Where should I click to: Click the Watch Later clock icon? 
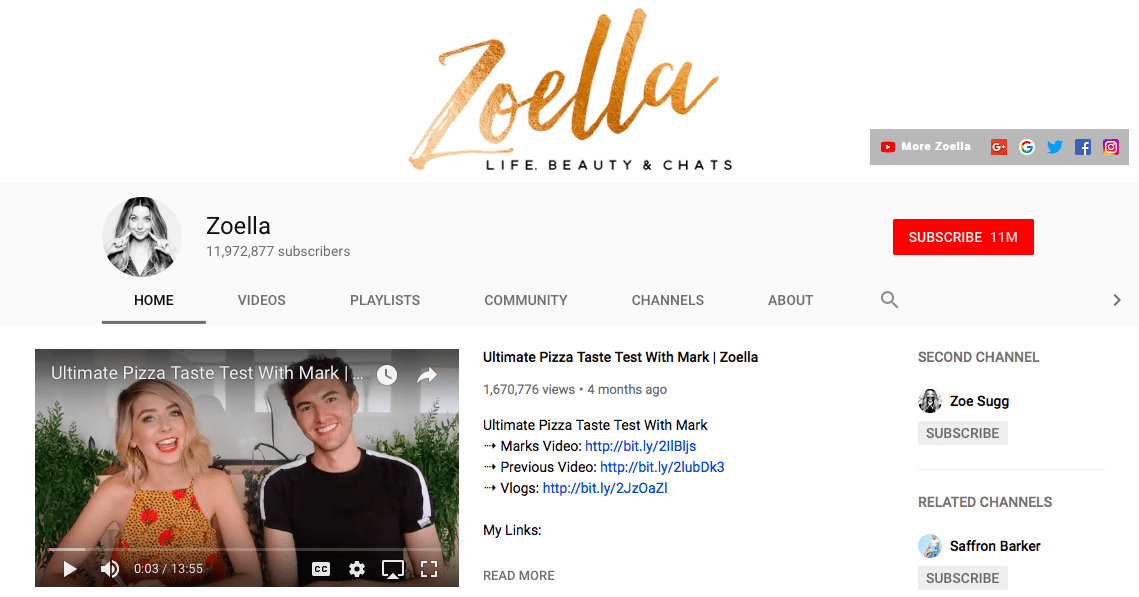[386, 374]
